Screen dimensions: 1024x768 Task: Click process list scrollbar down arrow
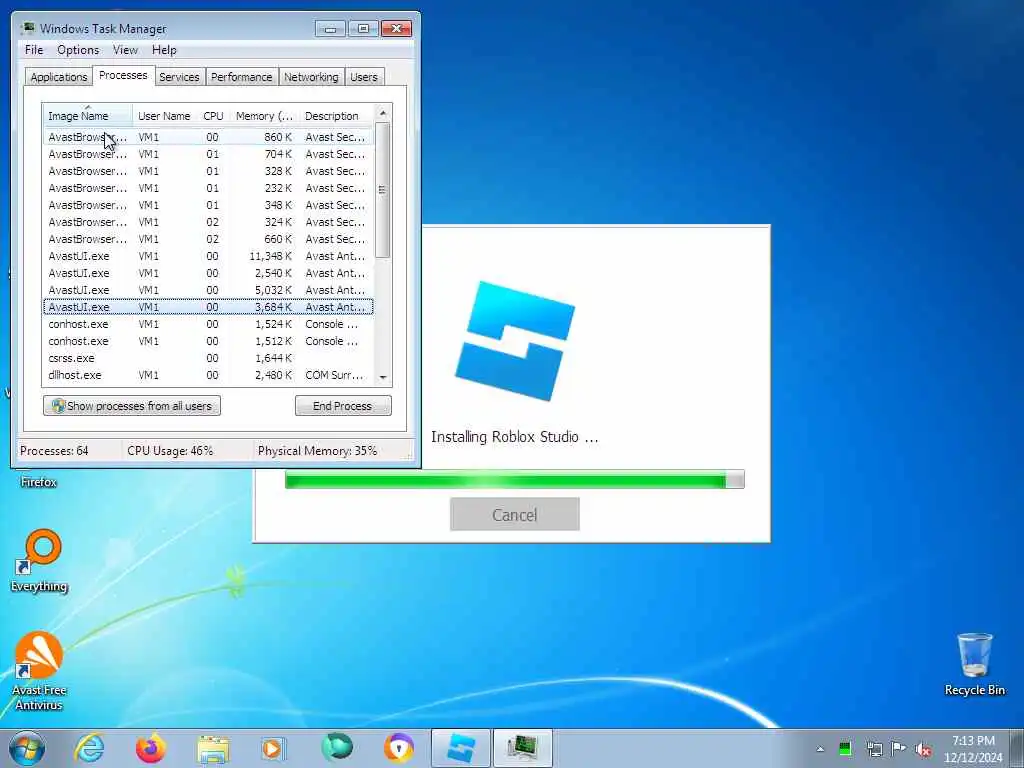(x=383, y=377)
